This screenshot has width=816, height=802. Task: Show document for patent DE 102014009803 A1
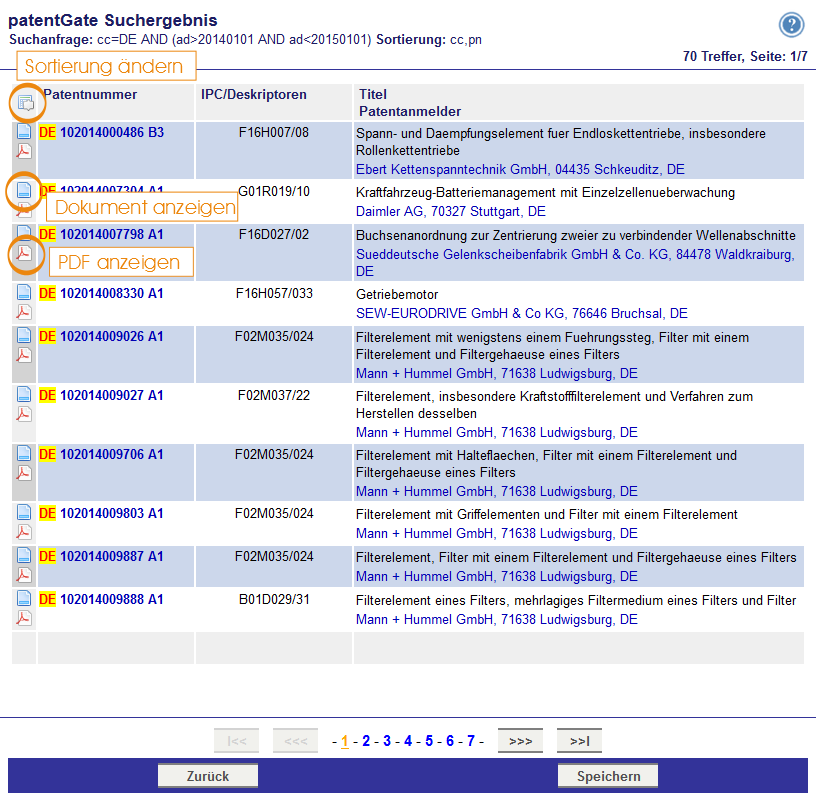[24, 512]
